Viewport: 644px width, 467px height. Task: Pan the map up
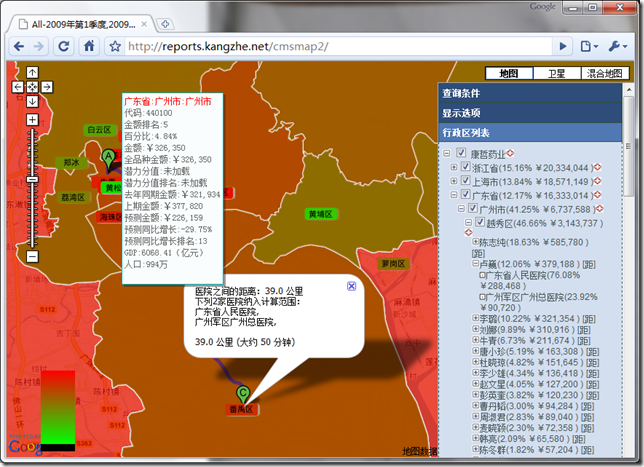pyautogui.click(x=32, y=72)
